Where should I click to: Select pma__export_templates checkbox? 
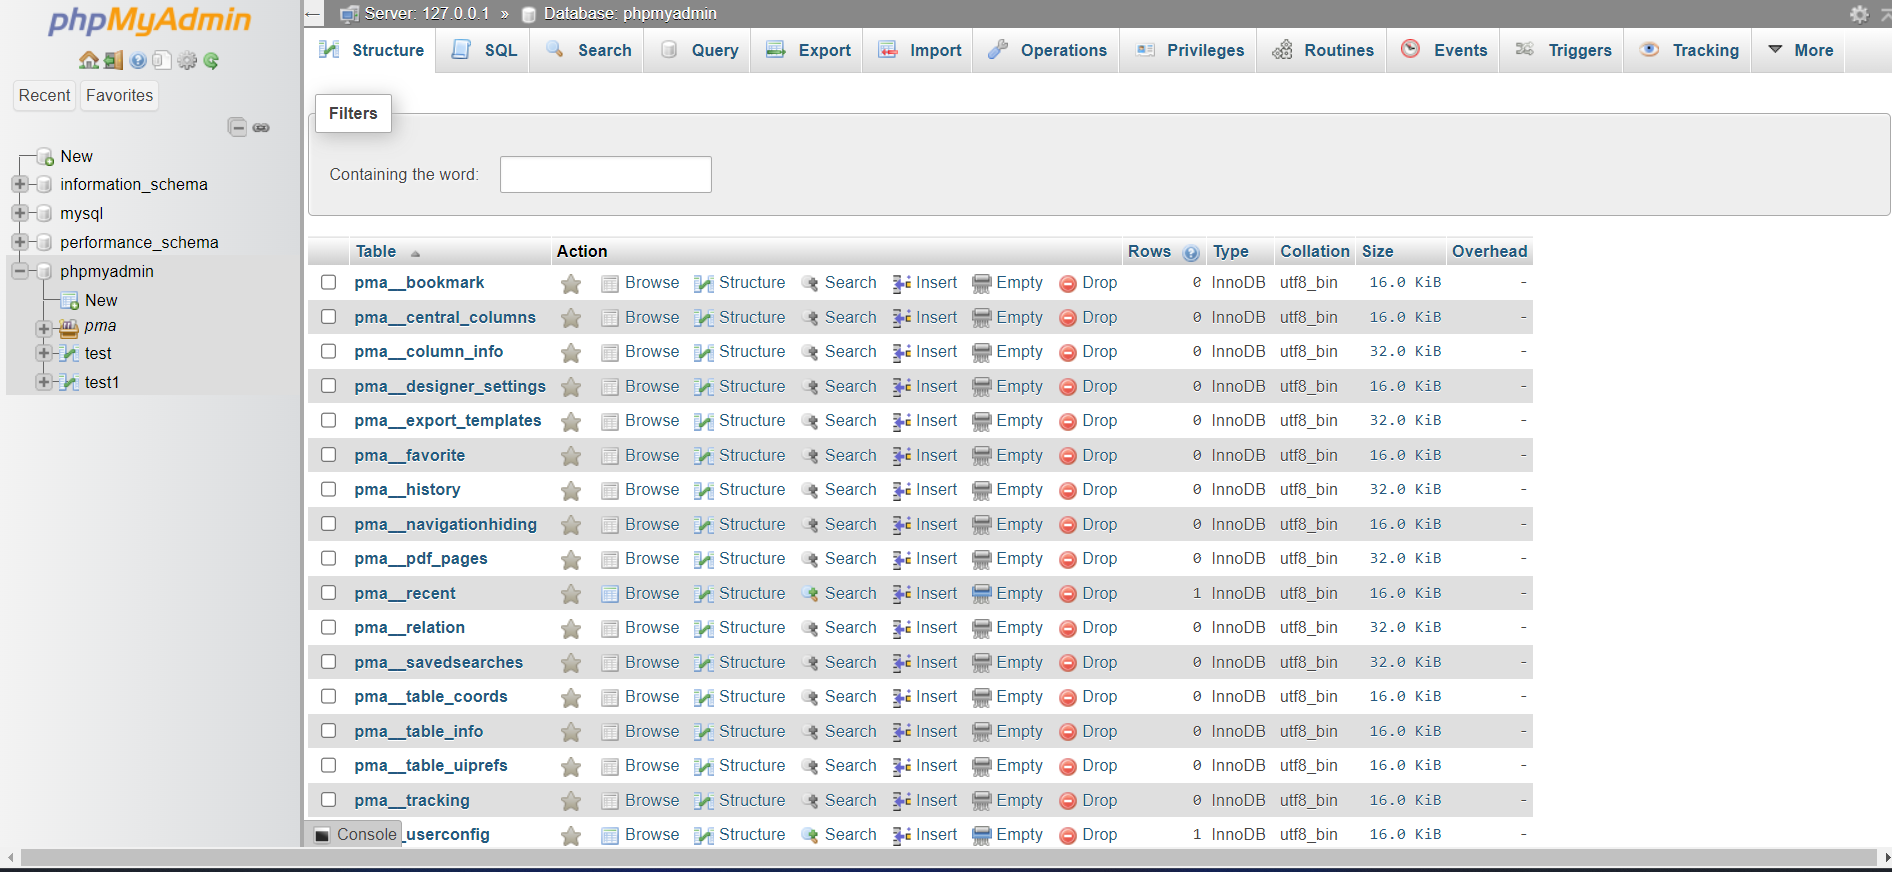pos(328,420)
